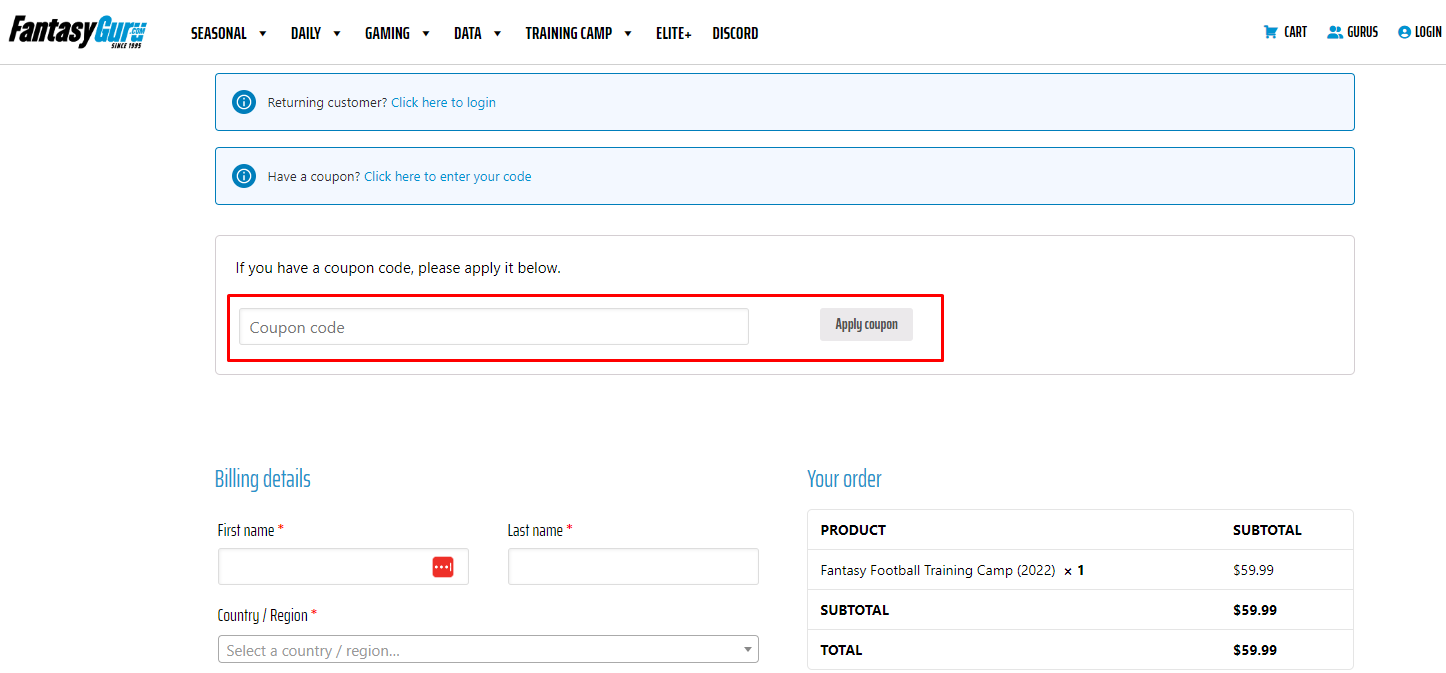Focus the Last name field
Screen dimensions: 1446x673
click(633, 567)
